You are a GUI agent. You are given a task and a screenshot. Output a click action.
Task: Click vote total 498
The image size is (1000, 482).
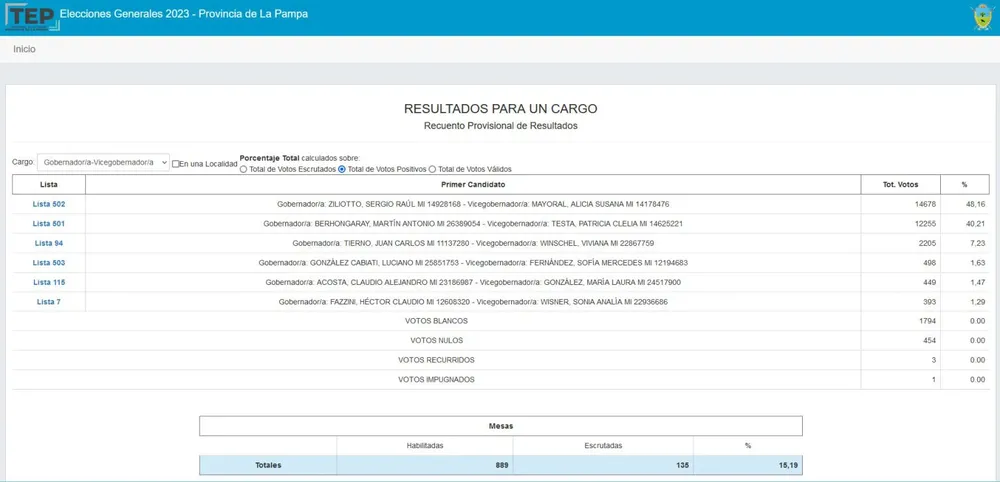tap(929, 263)
